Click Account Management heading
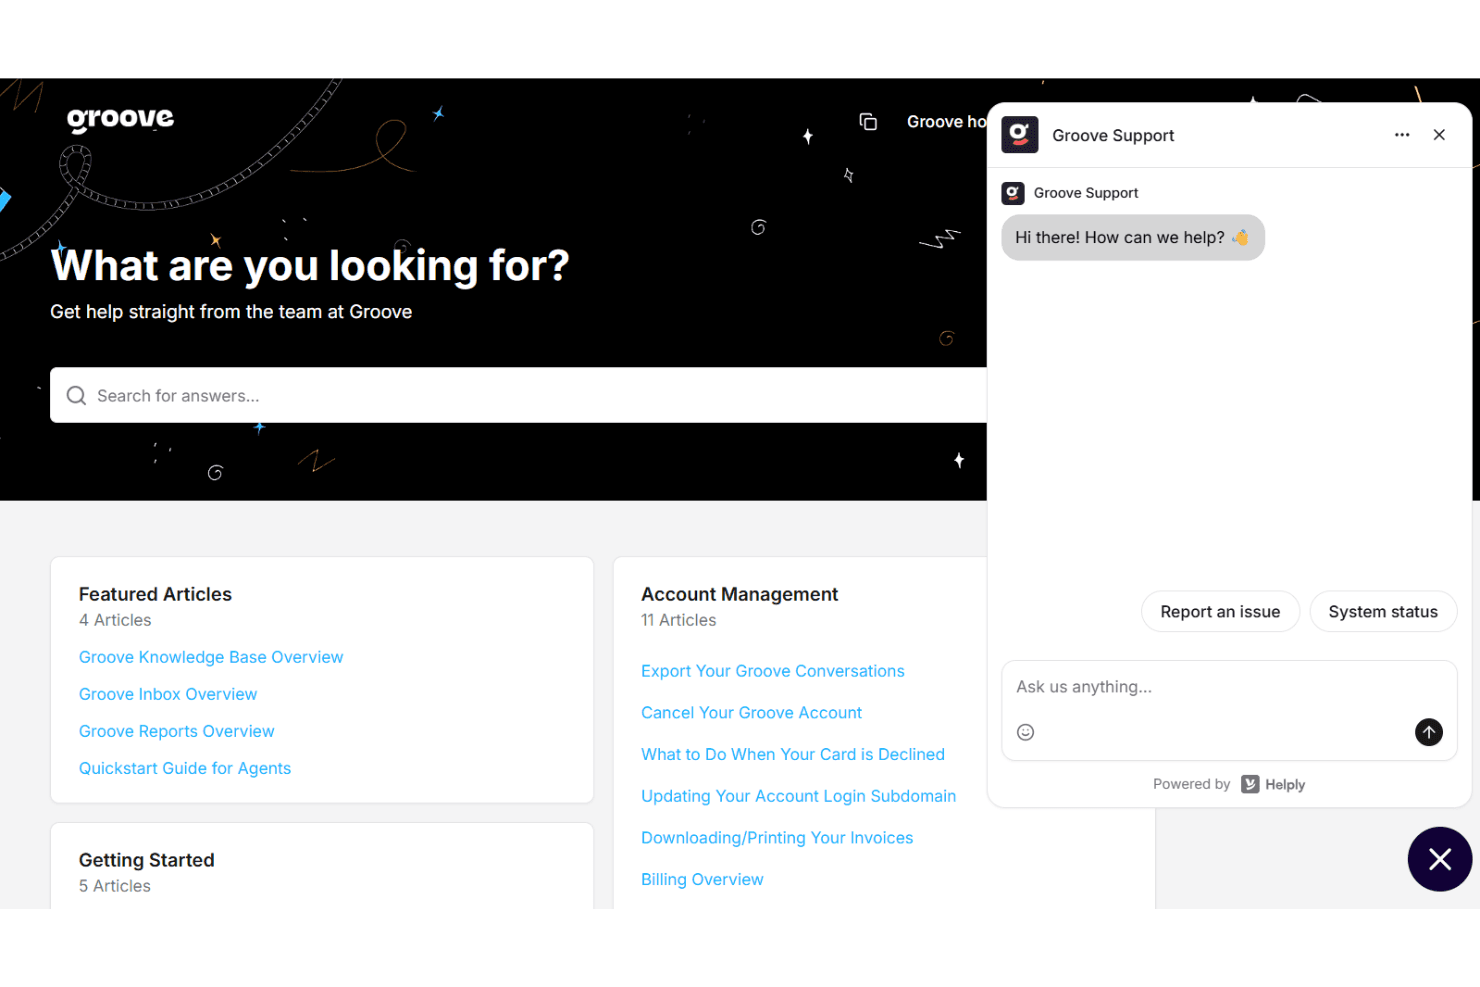1480x987 pixels. [x=739, y=594]
